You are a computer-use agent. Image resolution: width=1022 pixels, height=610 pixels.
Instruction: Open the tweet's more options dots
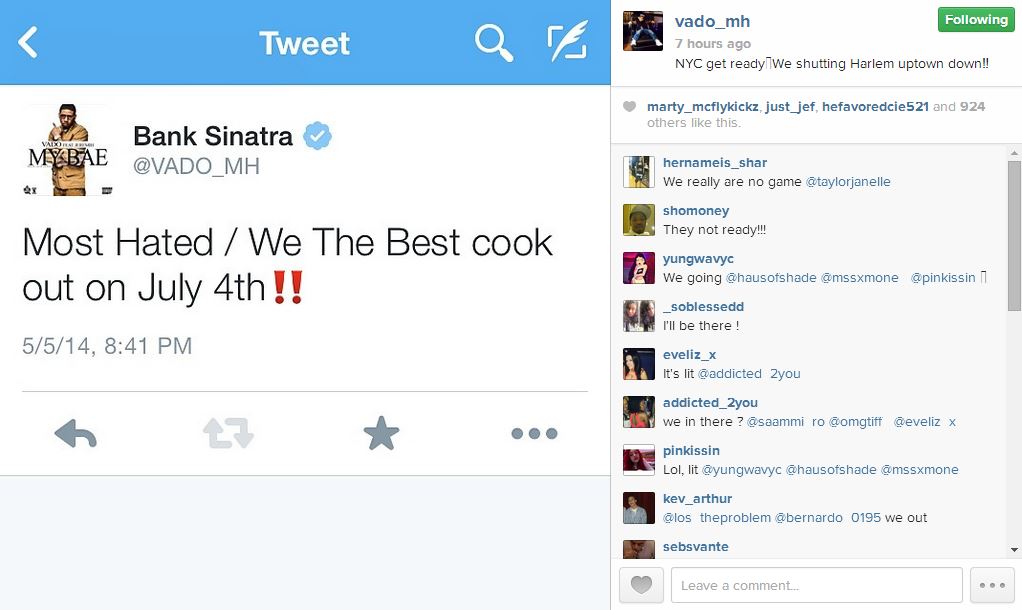534,433
